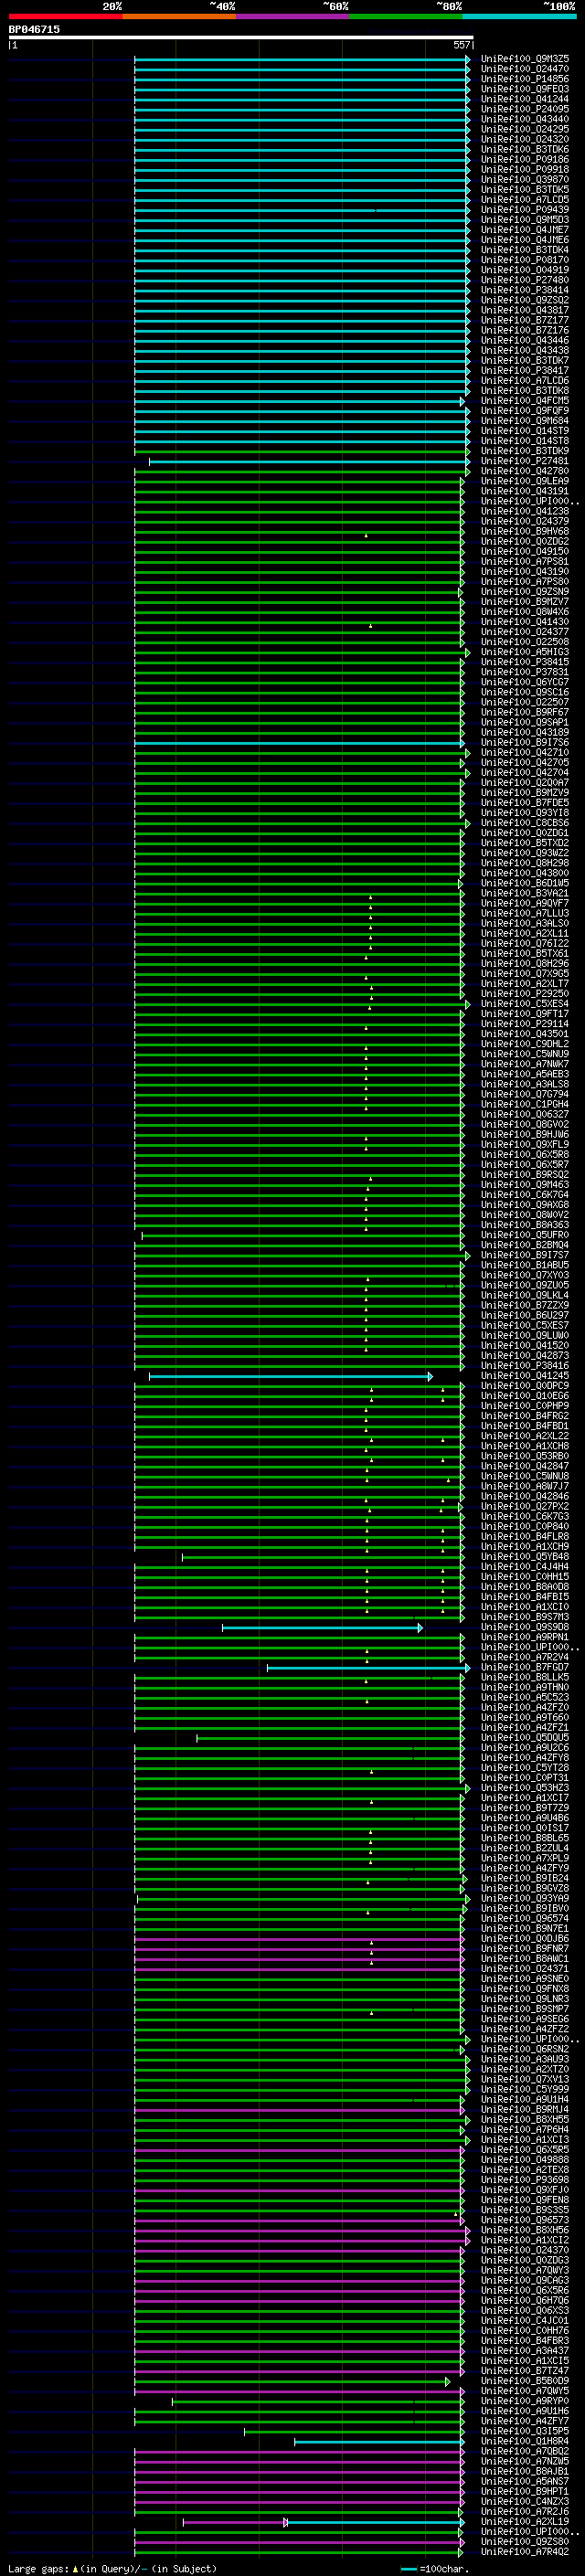
Task: Select hit label UniRef100_P09186
Action: (x=525, y=159)
